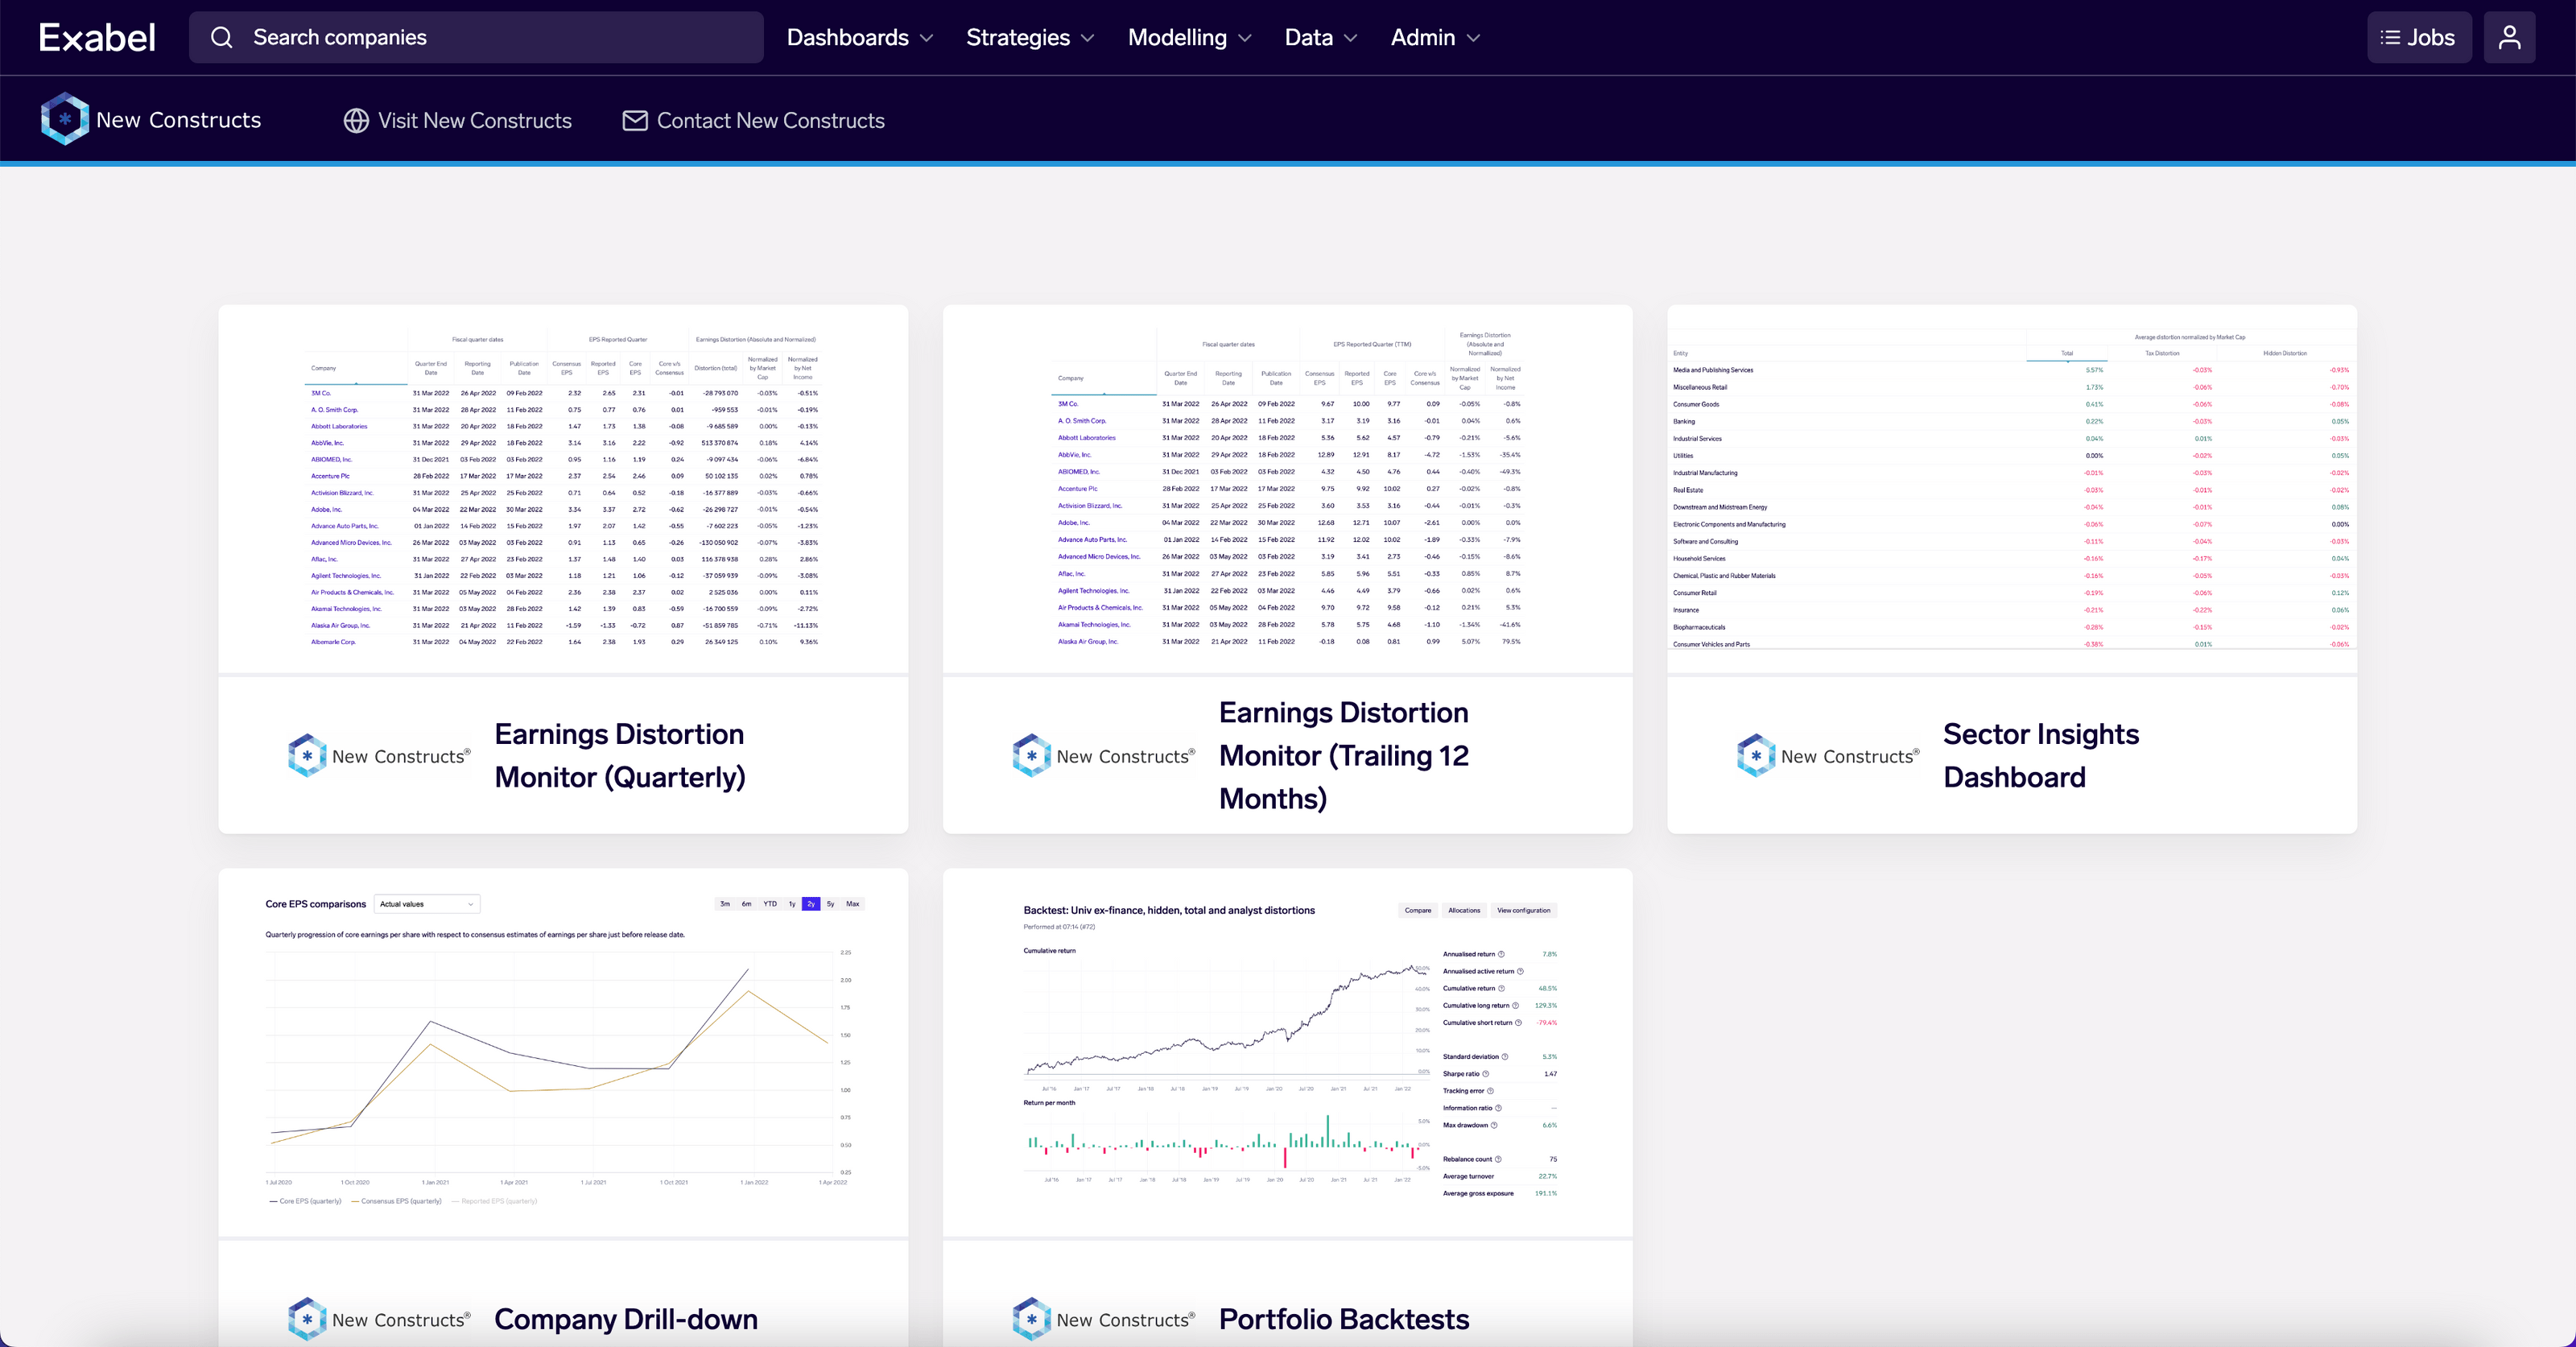Open the Admin menu
Image resolution: width=2576 pixels, height=1347 pixels.
(1434, 38)
